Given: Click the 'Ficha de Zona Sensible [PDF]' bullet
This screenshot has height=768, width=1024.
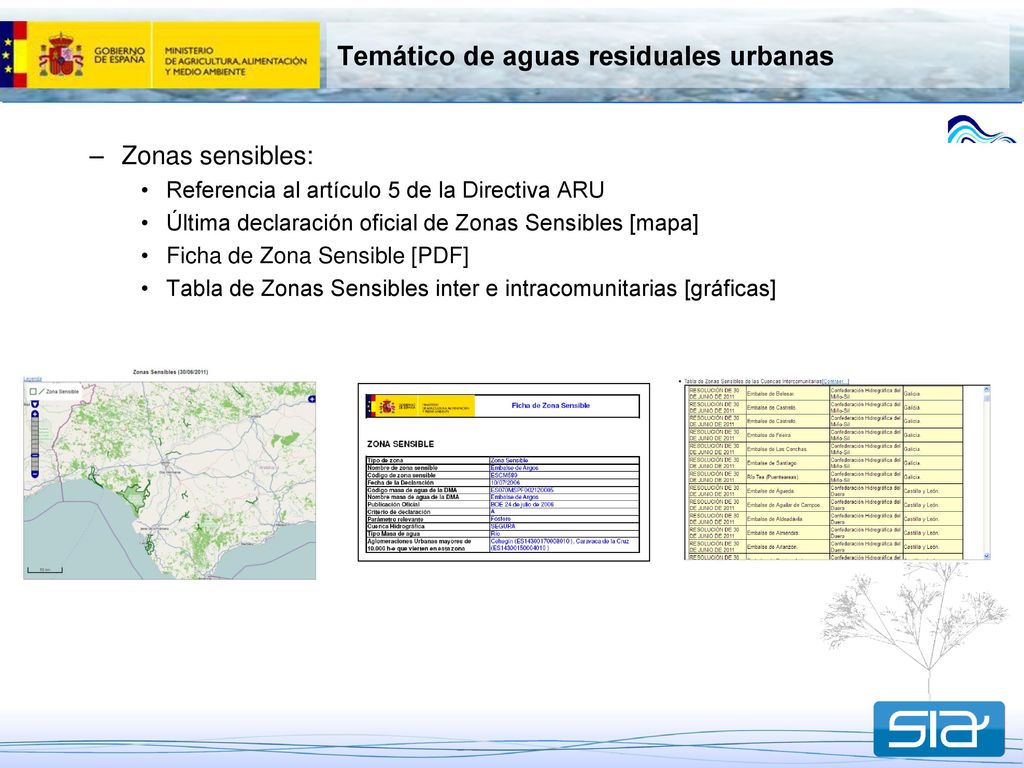Looking at the screenshot, I should point(317,255).
